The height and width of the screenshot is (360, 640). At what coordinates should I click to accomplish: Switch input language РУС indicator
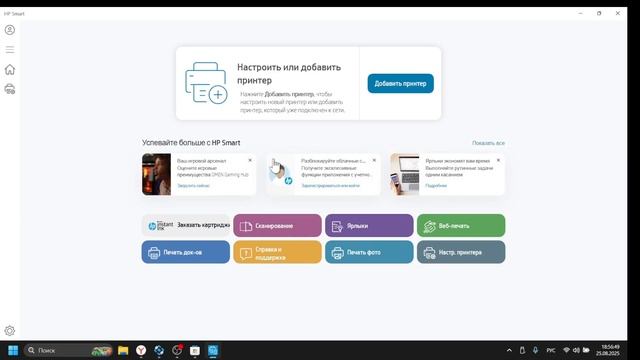tap(551, 350)
